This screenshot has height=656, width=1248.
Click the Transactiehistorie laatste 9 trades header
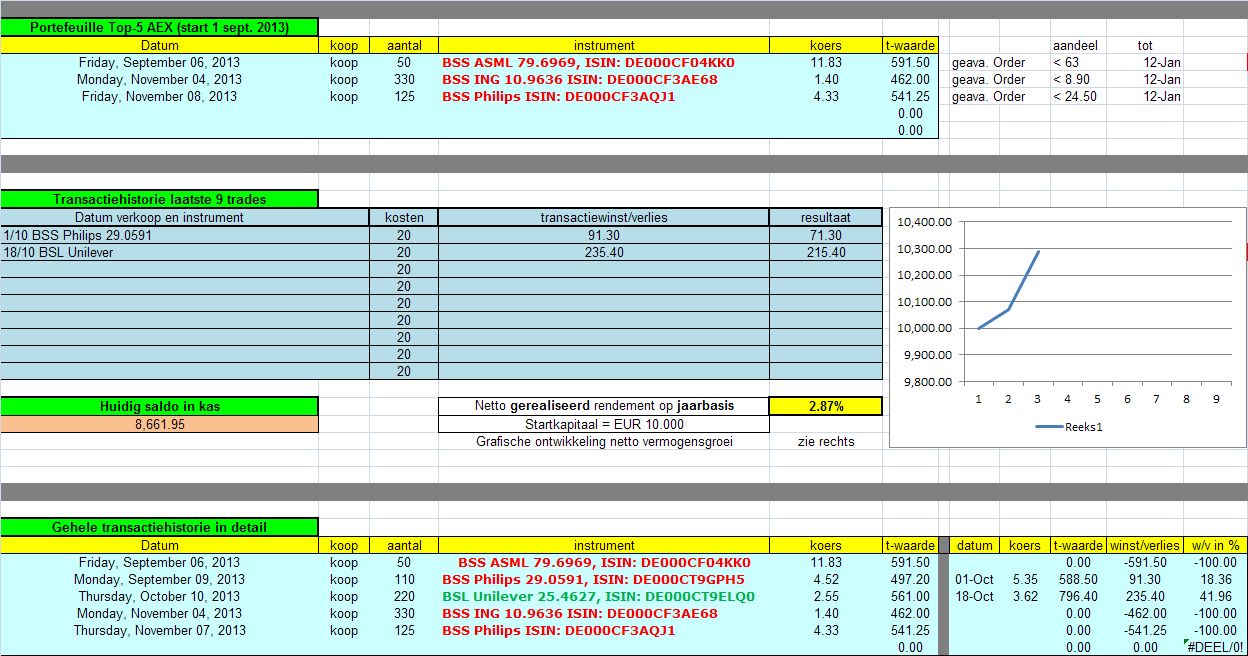(x=159, y=199)
